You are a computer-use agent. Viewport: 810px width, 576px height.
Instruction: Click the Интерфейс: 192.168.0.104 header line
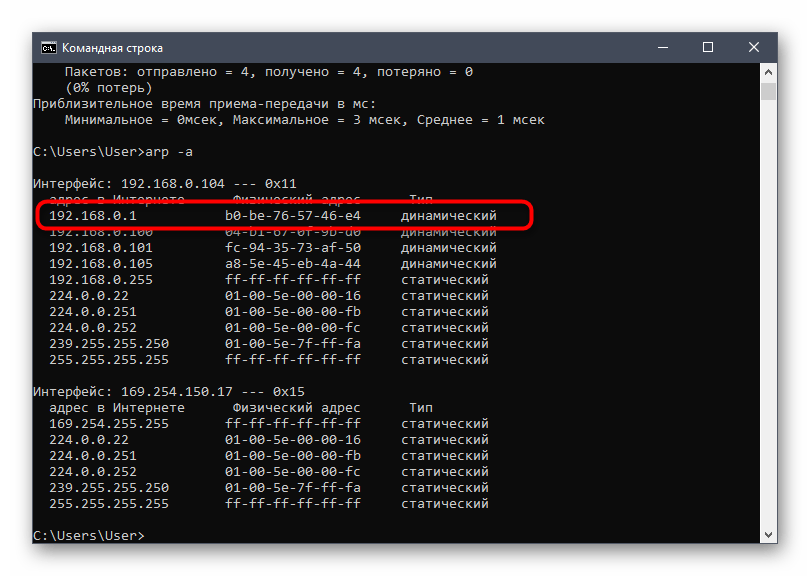[x=164, y=184]
